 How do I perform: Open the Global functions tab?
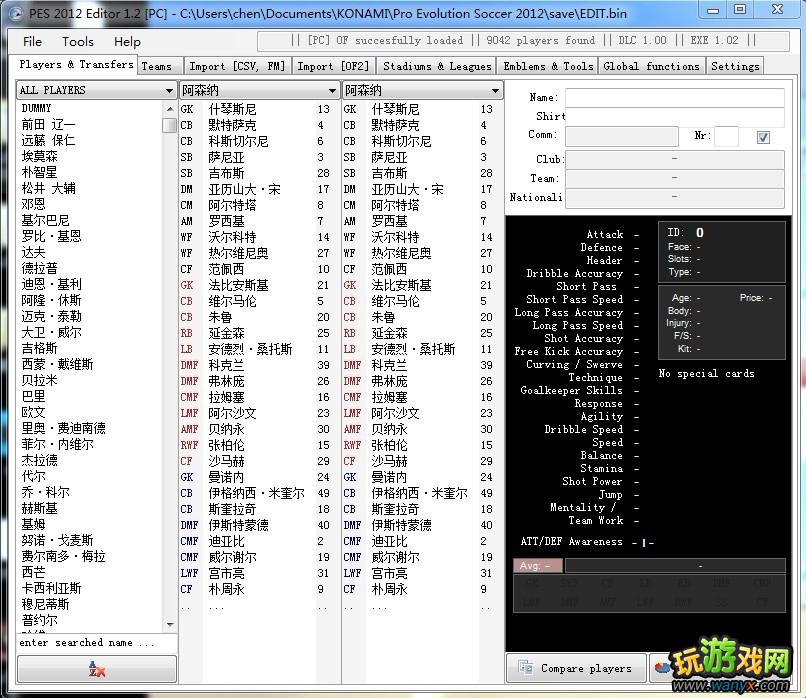[651, 66]
